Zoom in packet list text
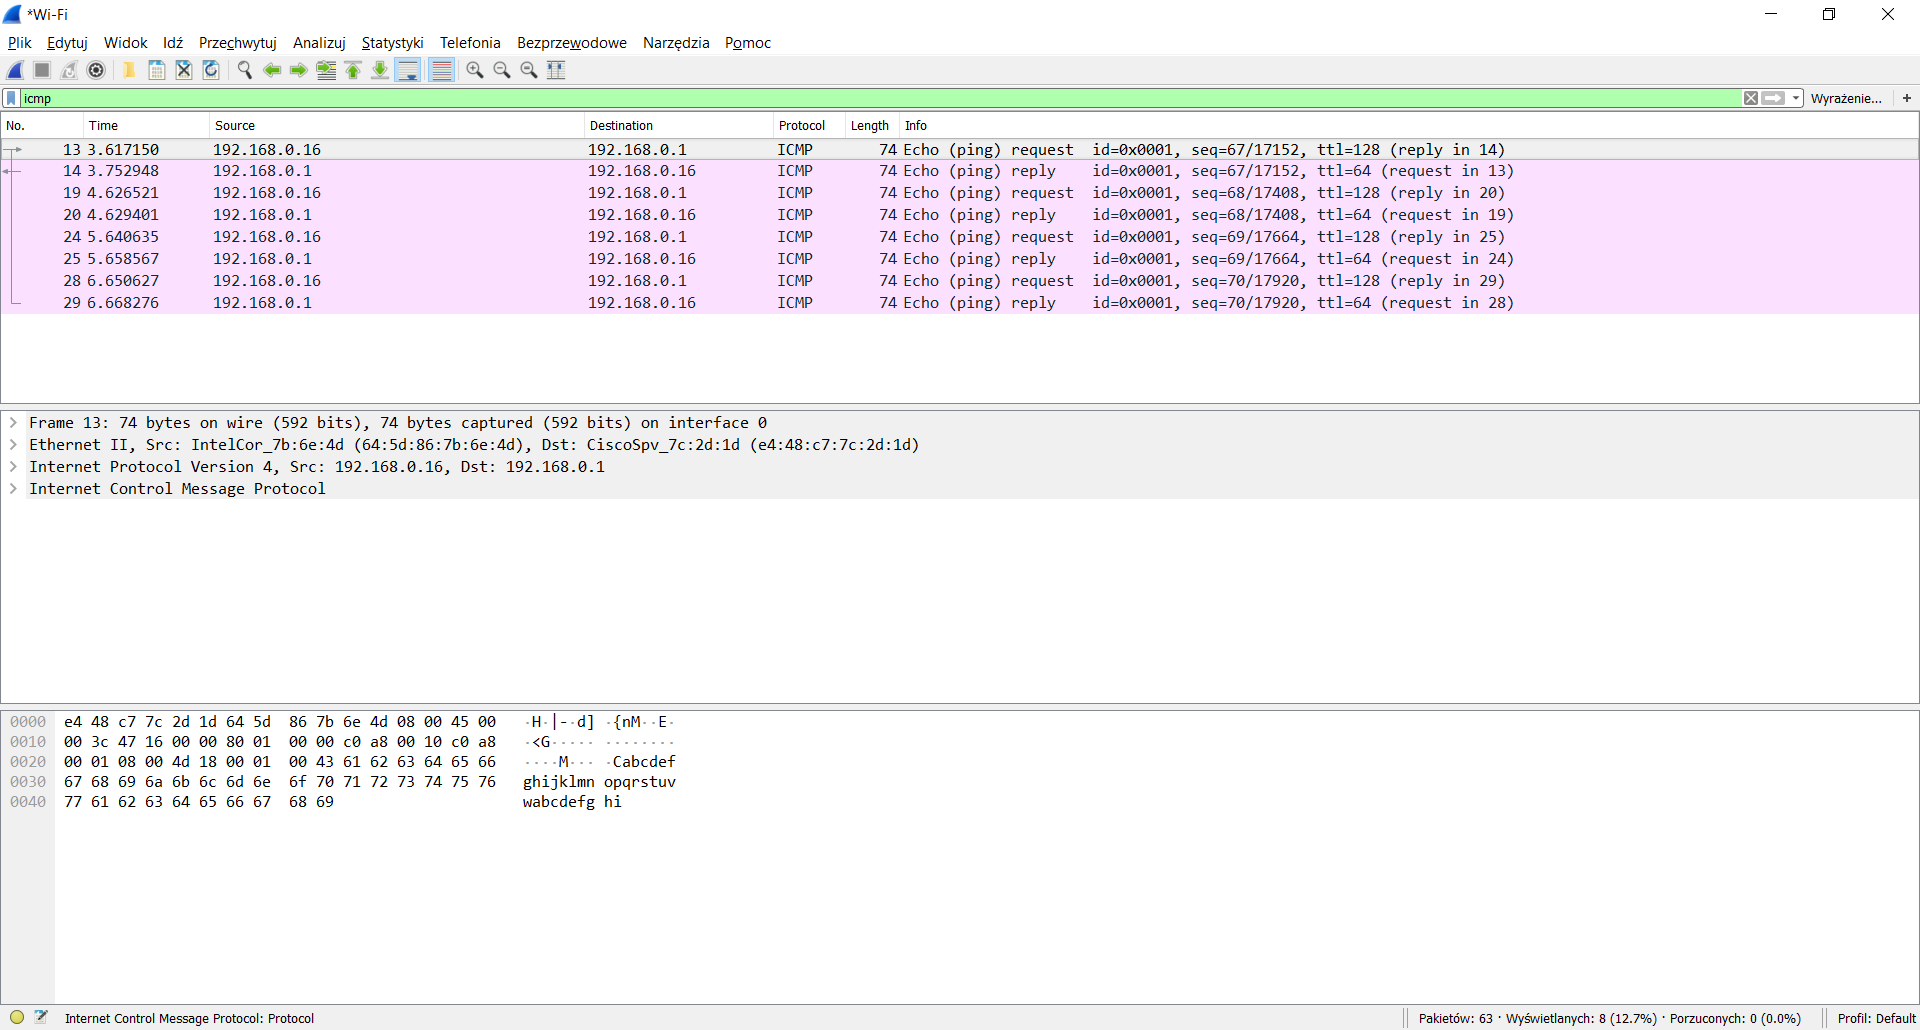Screen dimensions: 1920x1030 (475, 70)
